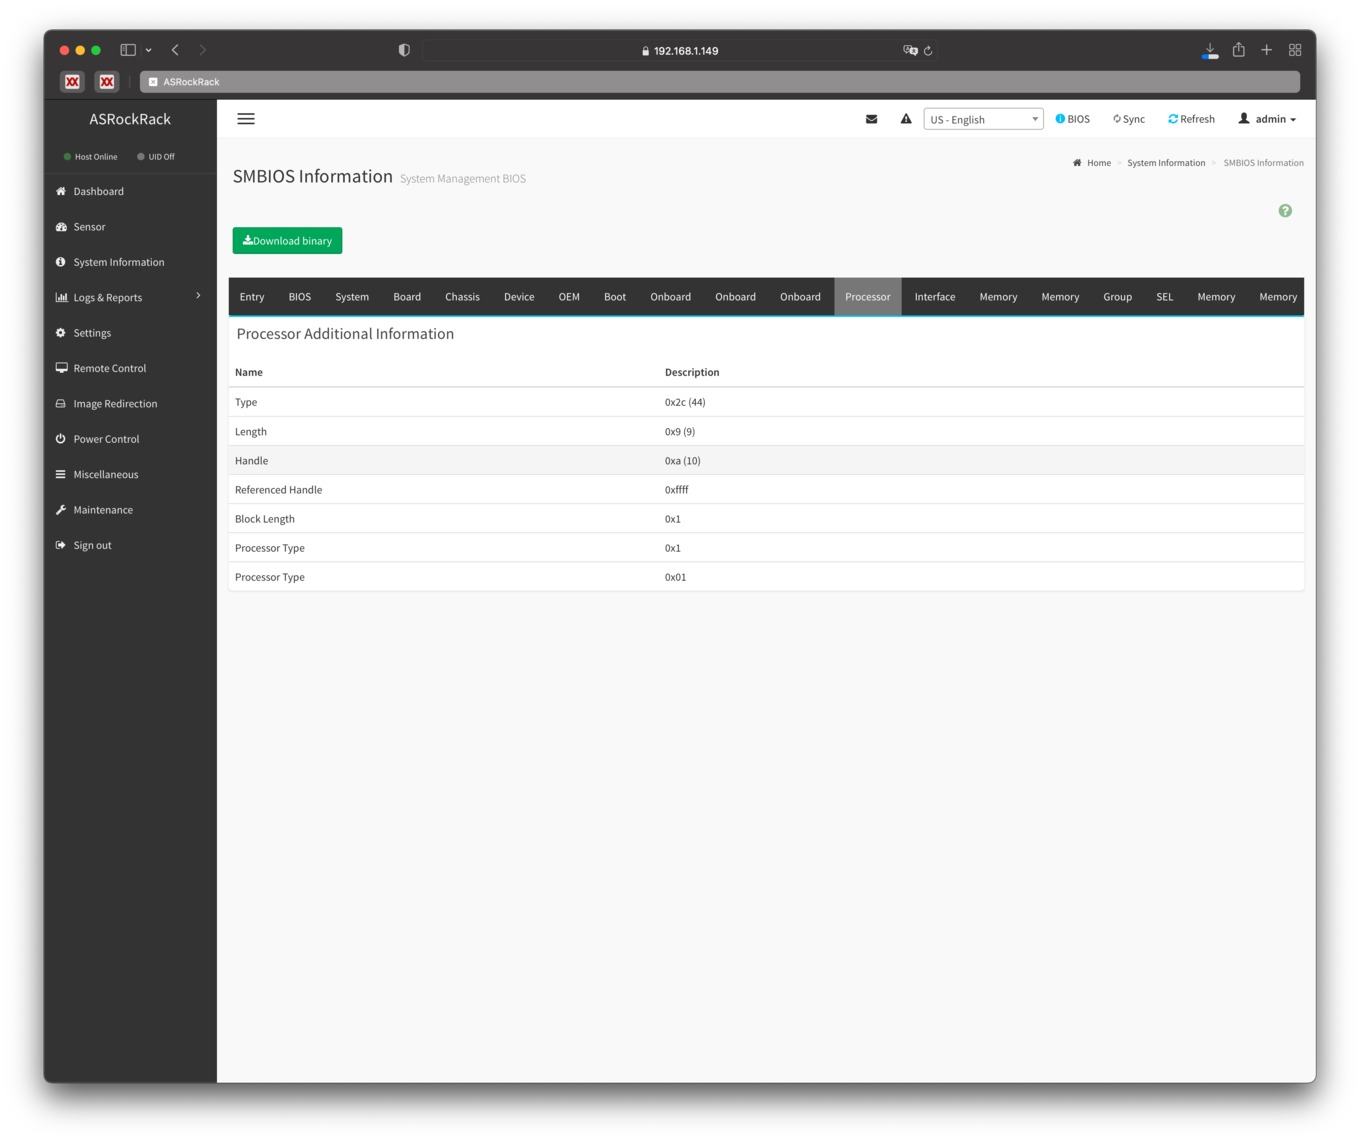Switch to the Group tab
Image resolution: width=1360 pixels, height=1141 pixels.
pos(1117,297)
